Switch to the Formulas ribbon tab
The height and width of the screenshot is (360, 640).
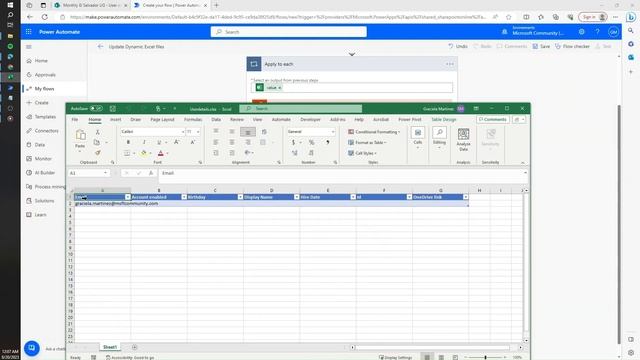click(x=193, y=120)
